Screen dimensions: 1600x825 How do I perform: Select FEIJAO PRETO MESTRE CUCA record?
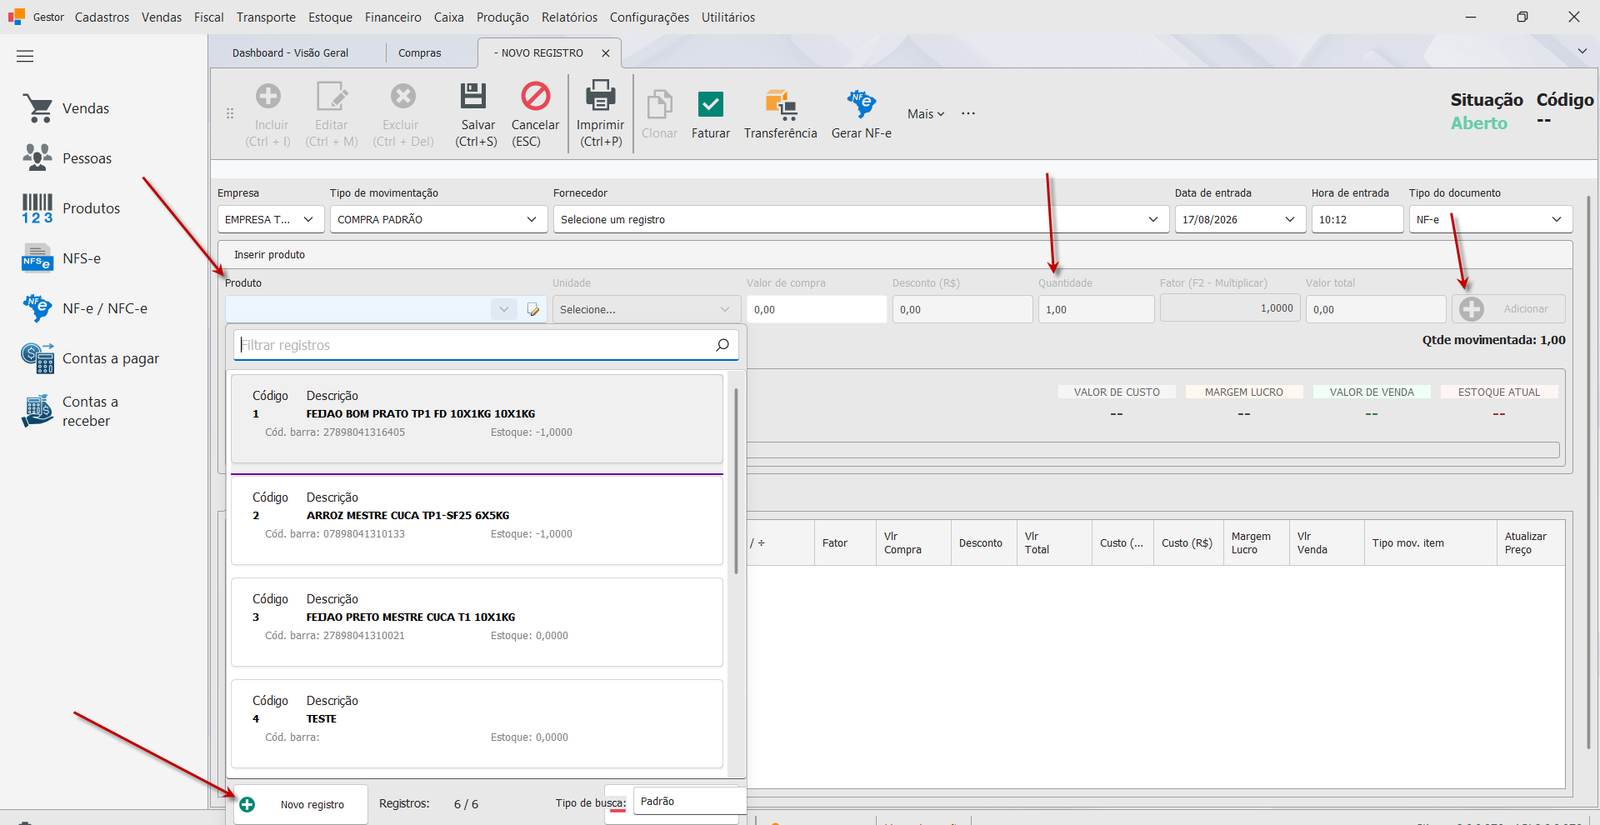coord(477,622)
